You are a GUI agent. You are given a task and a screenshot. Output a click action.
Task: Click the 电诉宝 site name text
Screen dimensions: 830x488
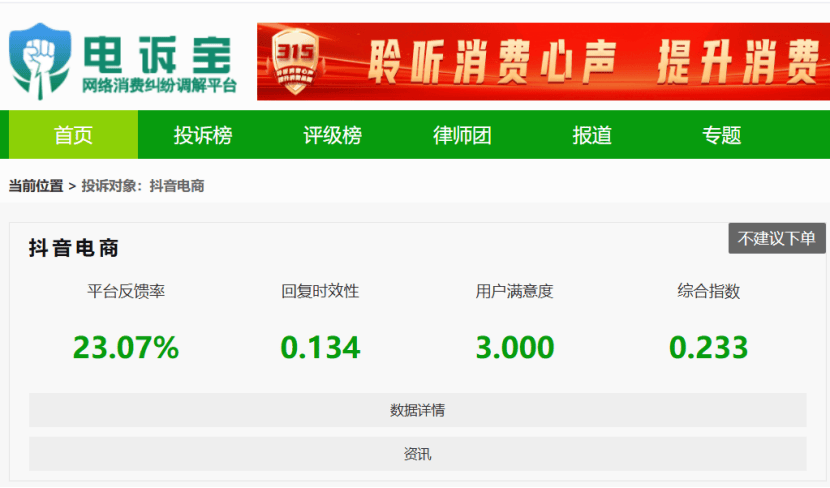pos(158,55)
